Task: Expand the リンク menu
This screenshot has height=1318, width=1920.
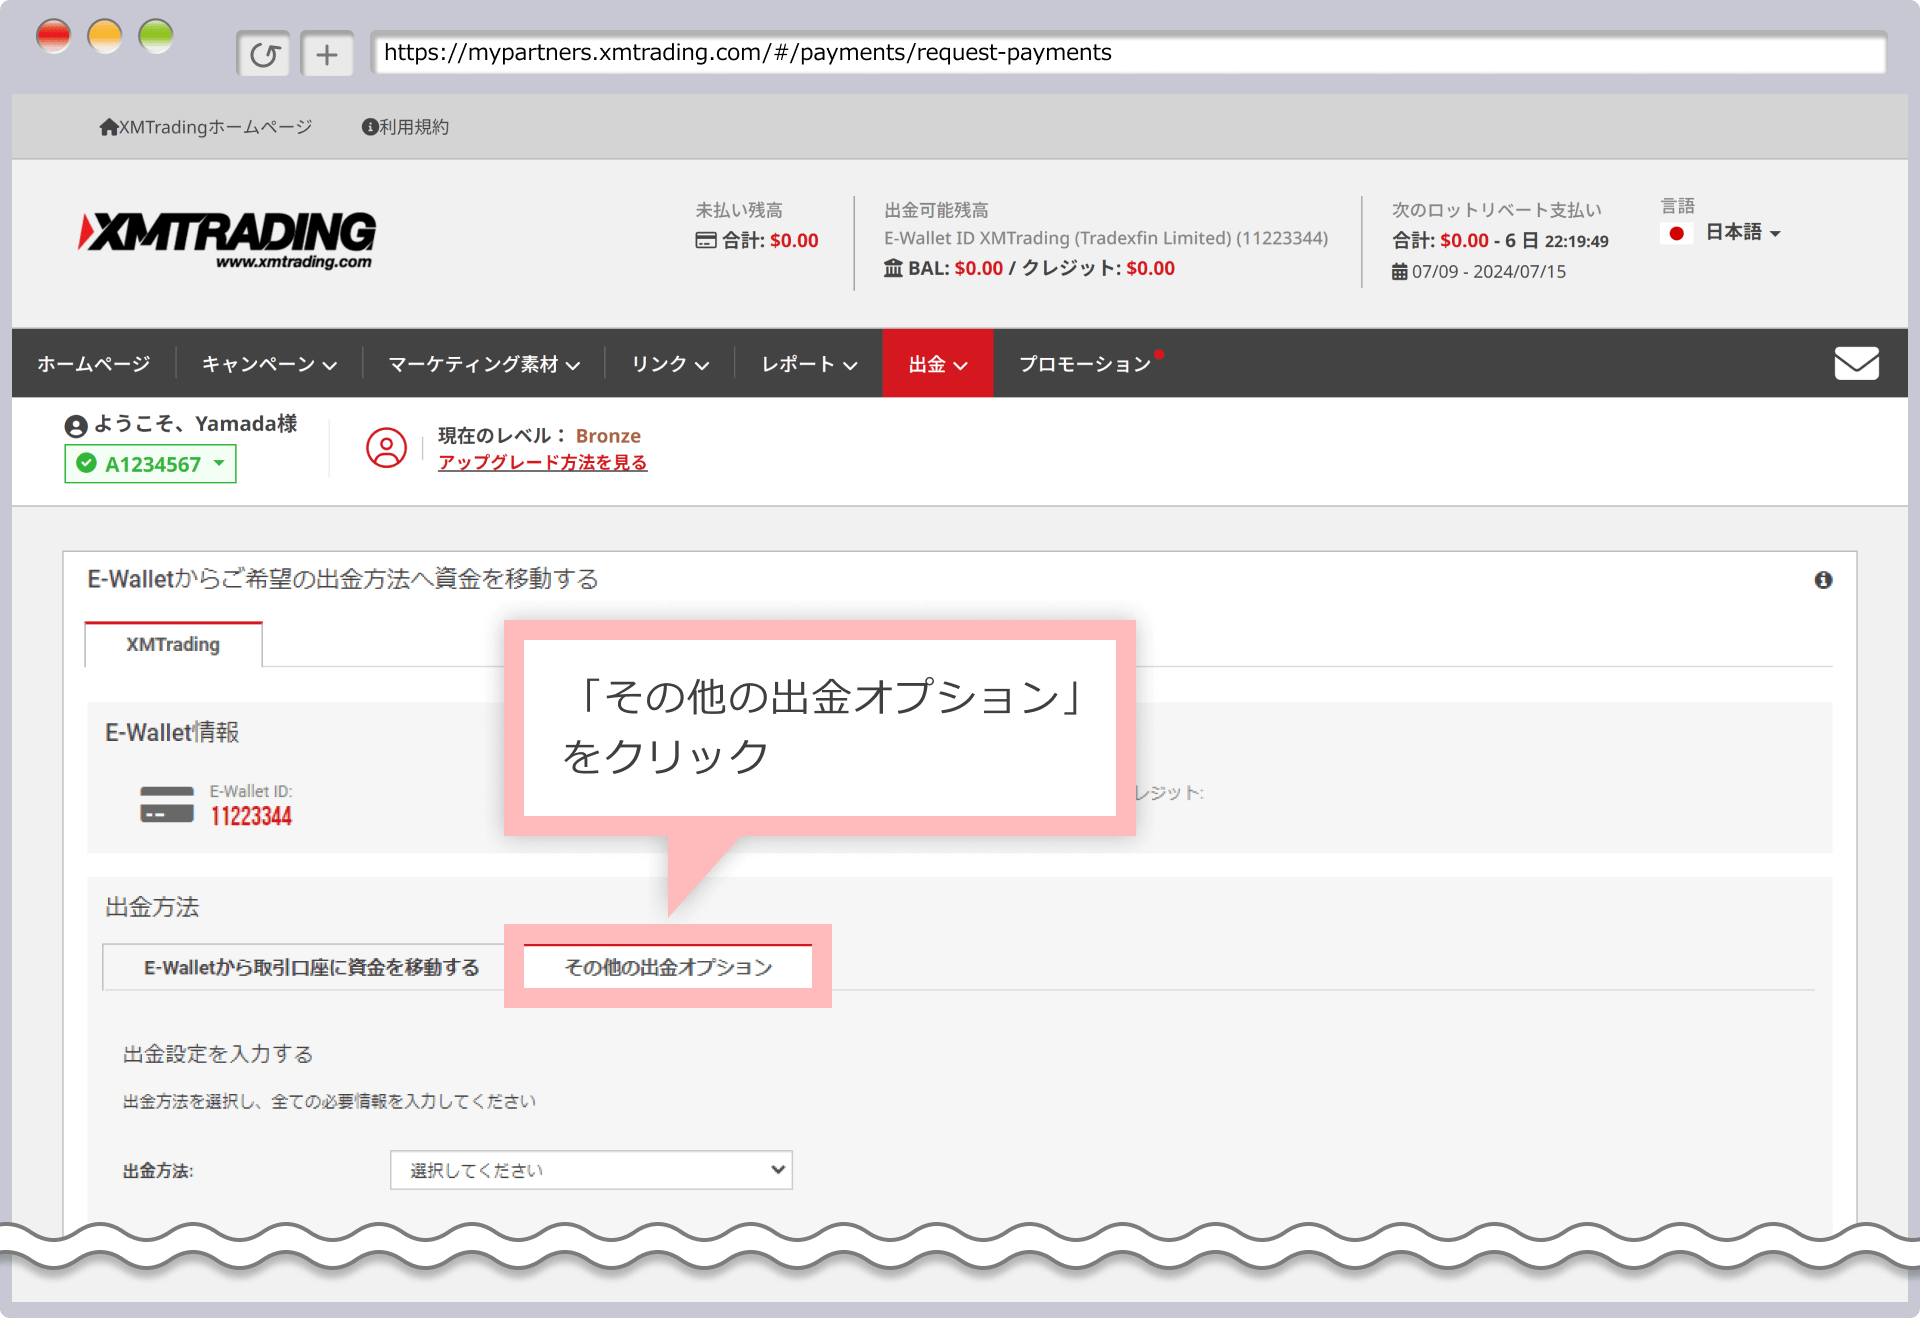Action: [670, 364]
